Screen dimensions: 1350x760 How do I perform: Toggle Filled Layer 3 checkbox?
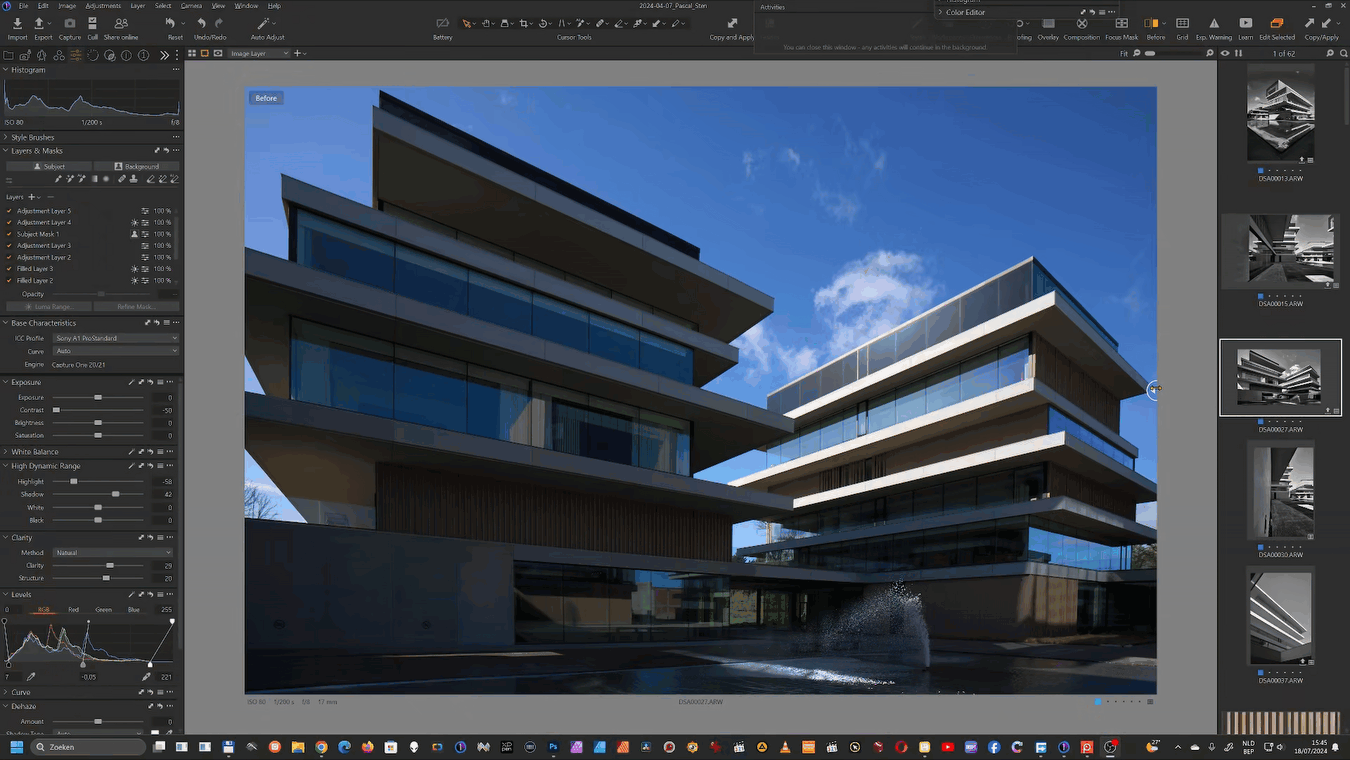9,269
